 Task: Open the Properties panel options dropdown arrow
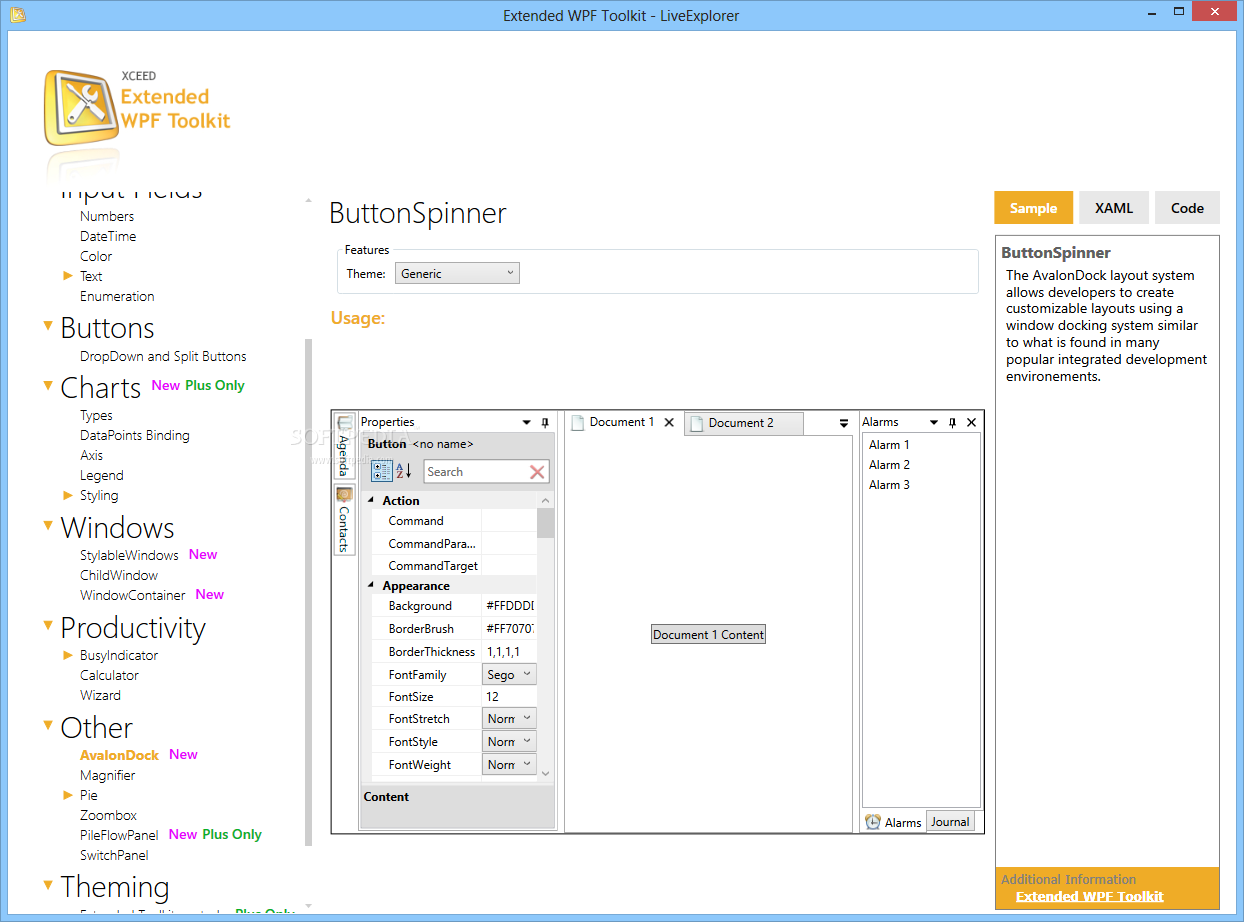[527, 423]
